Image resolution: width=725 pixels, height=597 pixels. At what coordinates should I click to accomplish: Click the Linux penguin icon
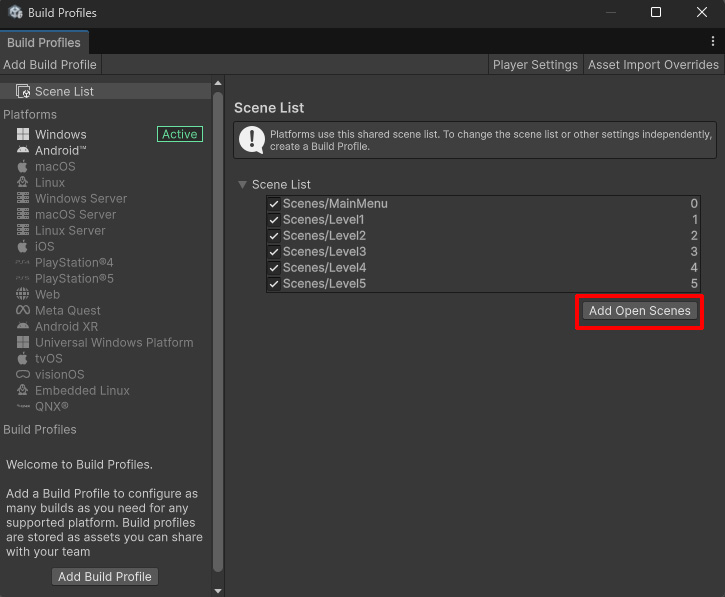tap(23, 182)
